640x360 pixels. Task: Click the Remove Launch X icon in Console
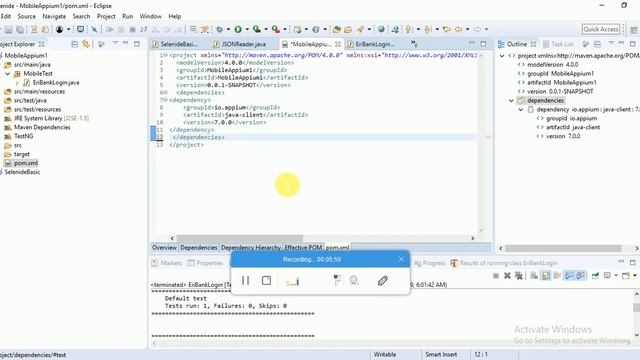(507, 276)
